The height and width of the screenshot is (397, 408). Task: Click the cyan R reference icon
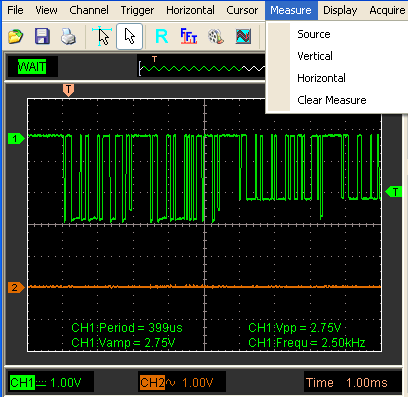tap(162, 36)
